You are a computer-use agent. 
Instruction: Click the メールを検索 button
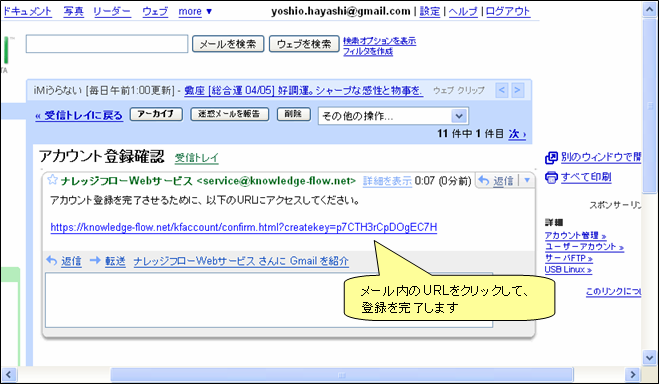click(228, 44)
